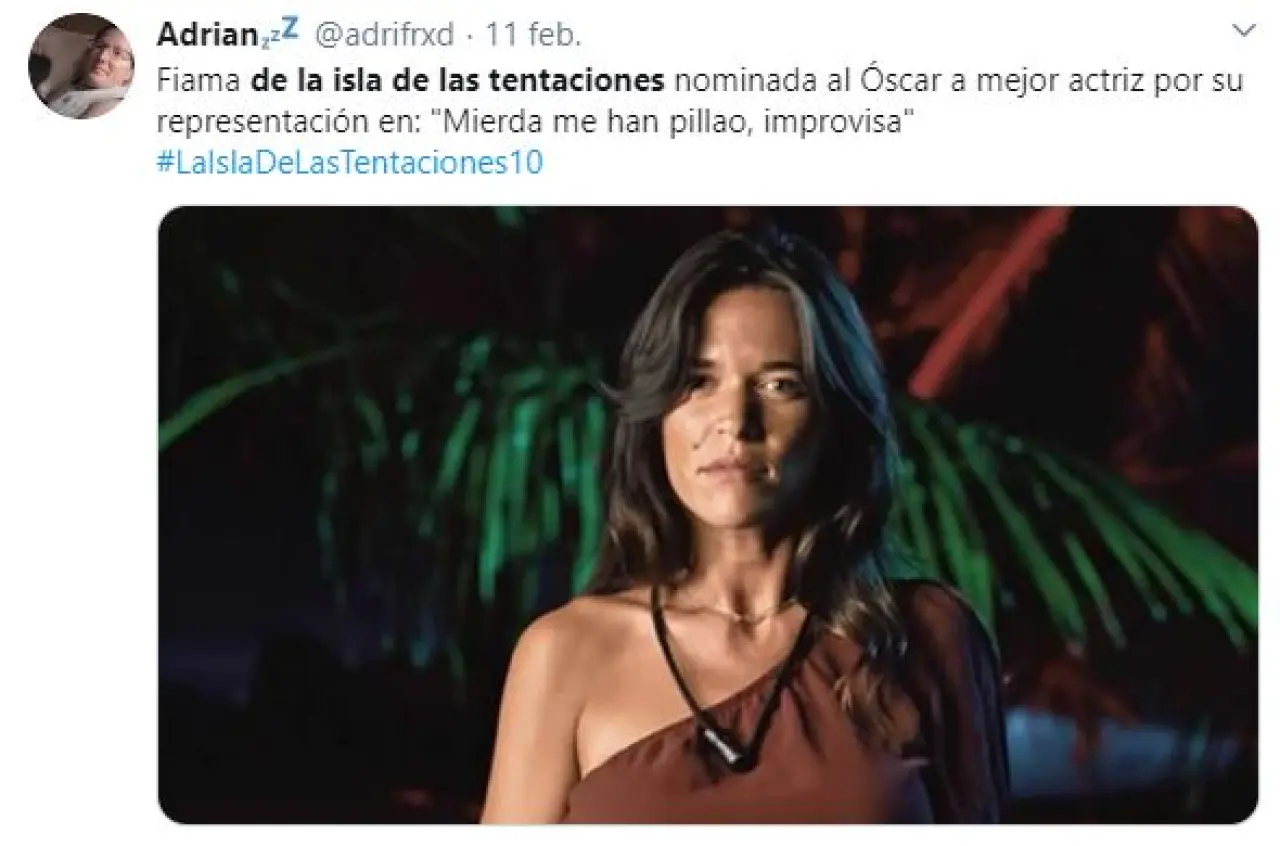Open Adrian's round profile avatar

click(x=80, y=66)
